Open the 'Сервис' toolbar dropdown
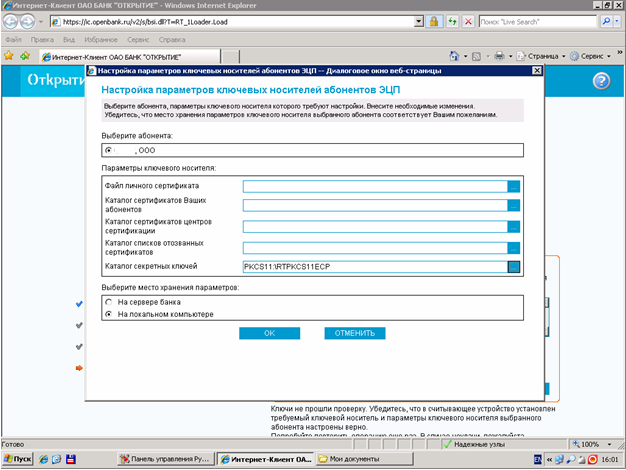626x470 pixels. point(595,57)
